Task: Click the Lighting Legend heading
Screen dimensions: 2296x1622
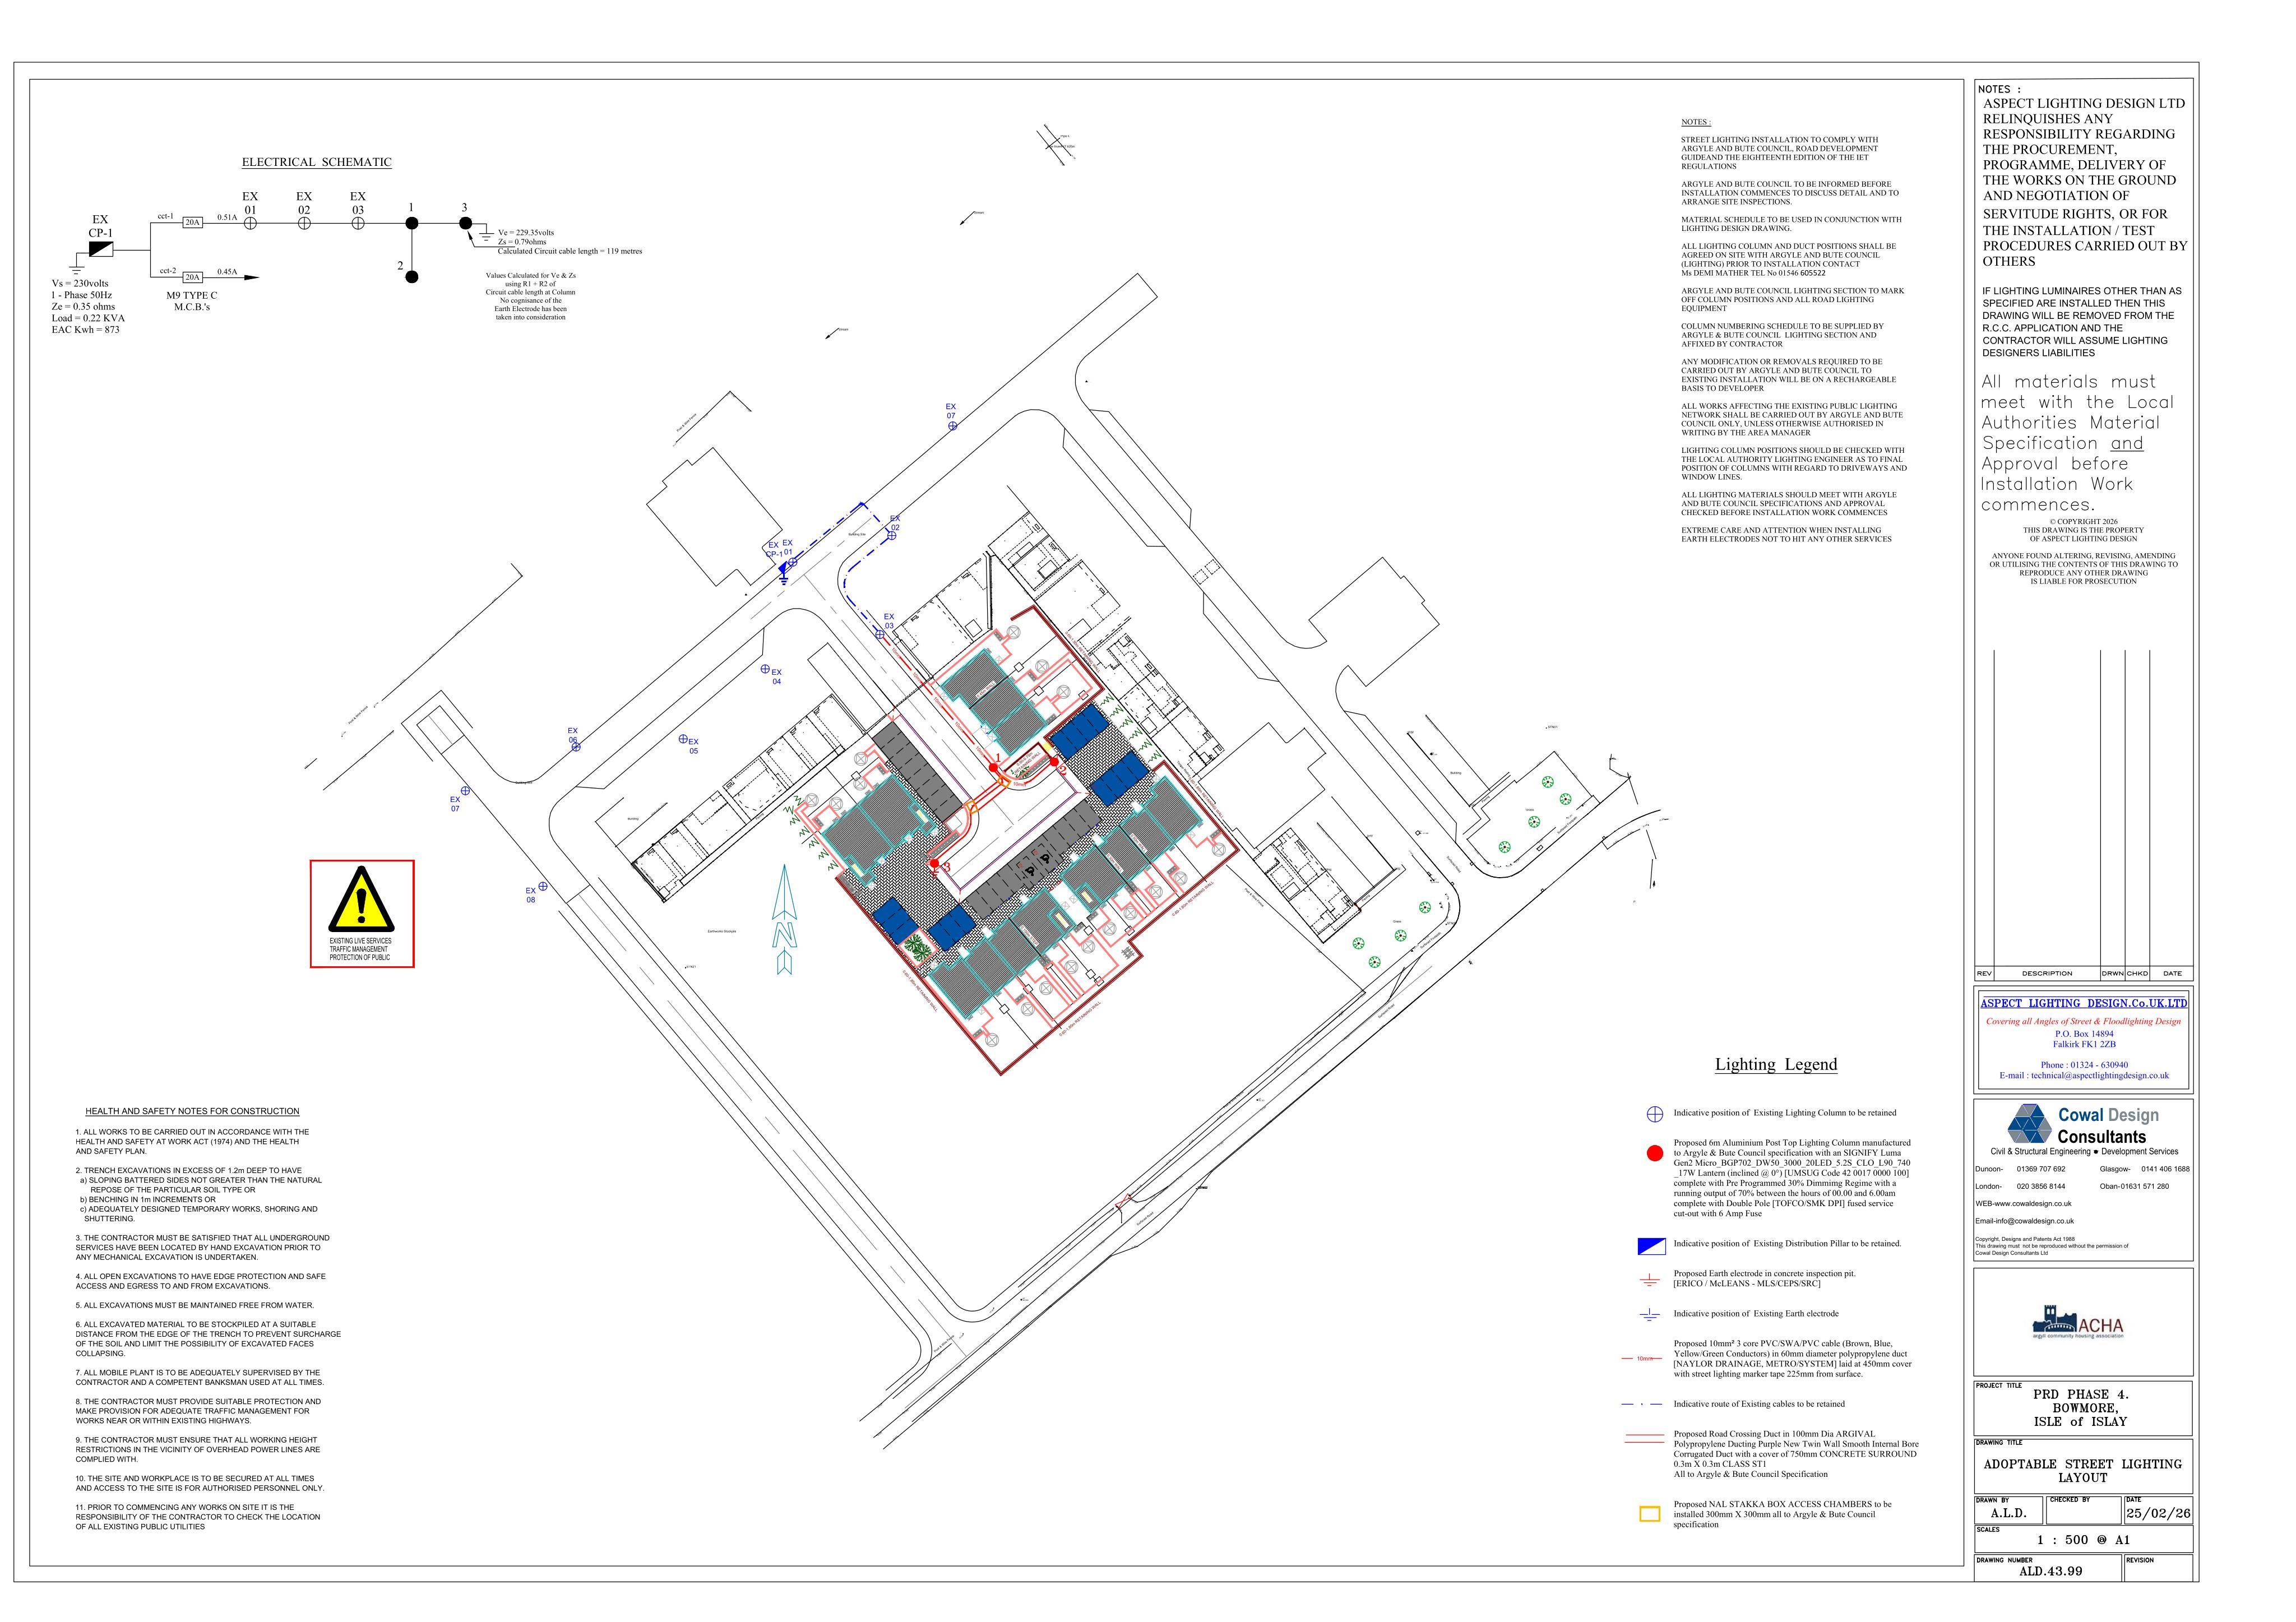Action: click(1776, 1064)
